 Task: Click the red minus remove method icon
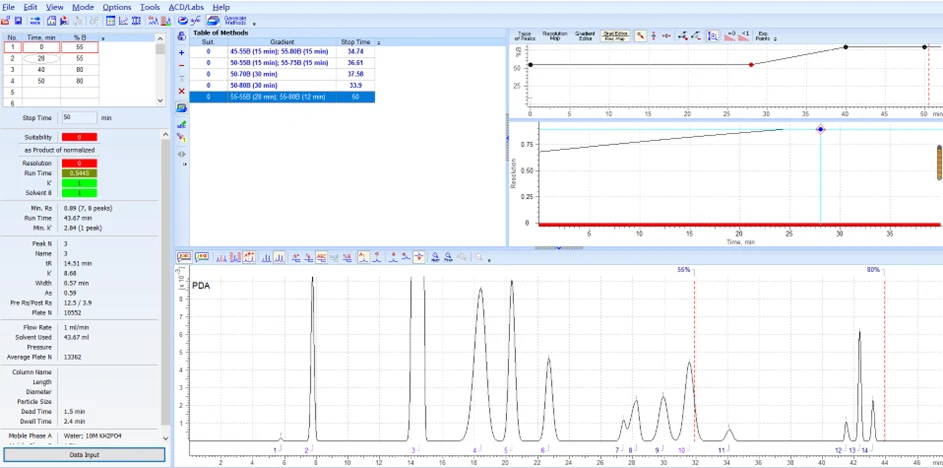[182, 66]
